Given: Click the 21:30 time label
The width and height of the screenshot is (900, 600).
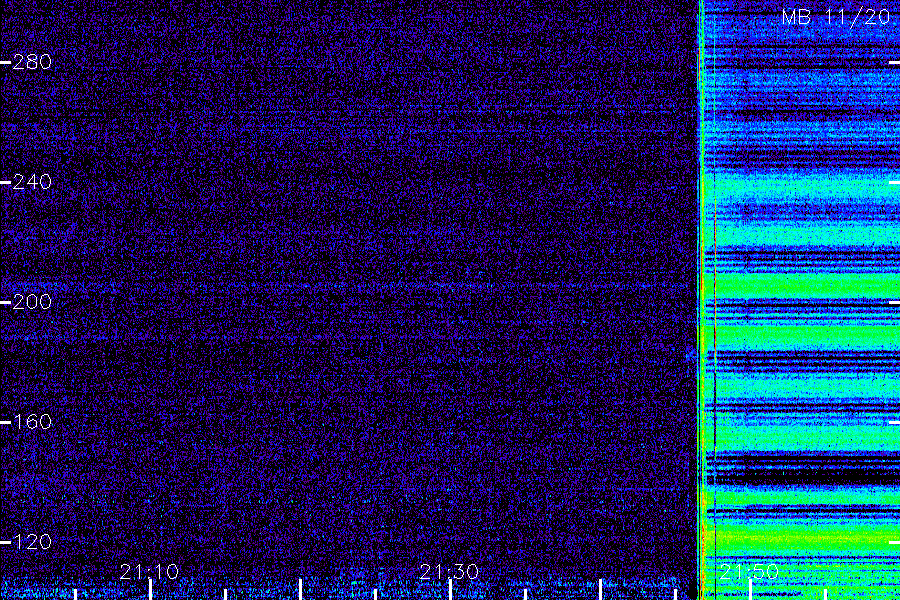Looking at the screenshot, I should point(449,572).
